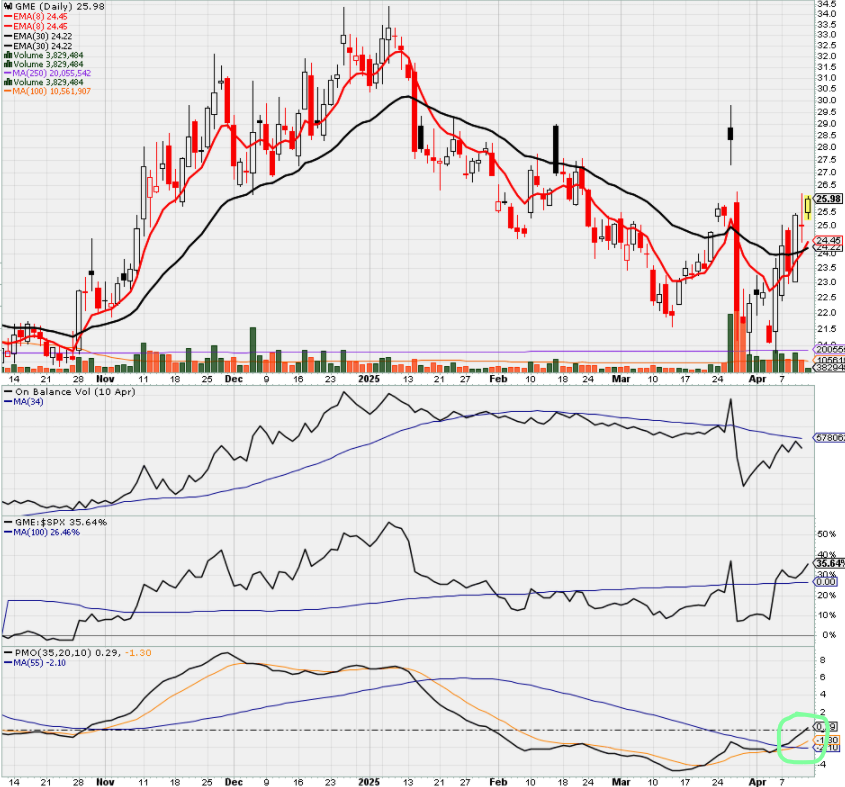Click the MA(250) 20,055,542 legend entry

(x=47, y=73)
